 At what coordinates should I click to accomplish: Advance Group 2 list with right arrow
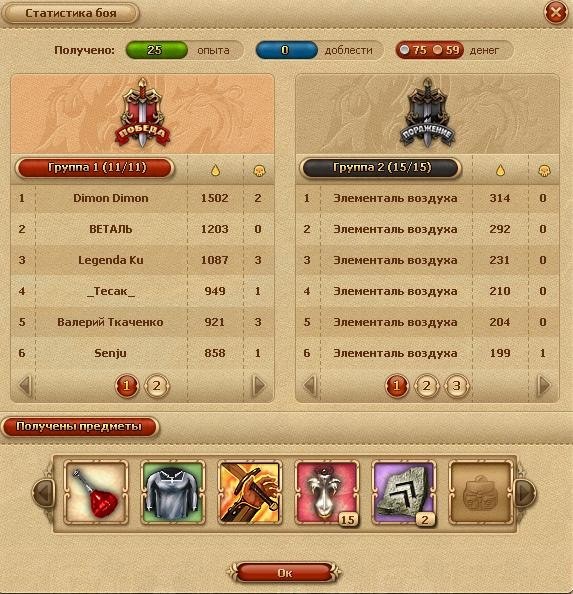pos(544,386)
